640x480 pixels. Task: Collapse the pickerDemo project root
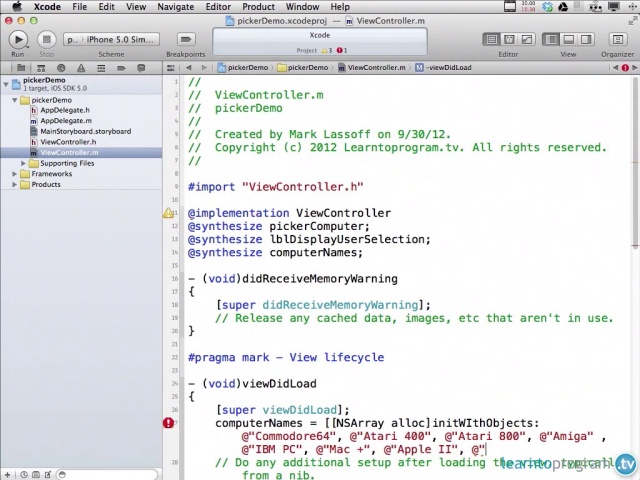tap(6, 84)
